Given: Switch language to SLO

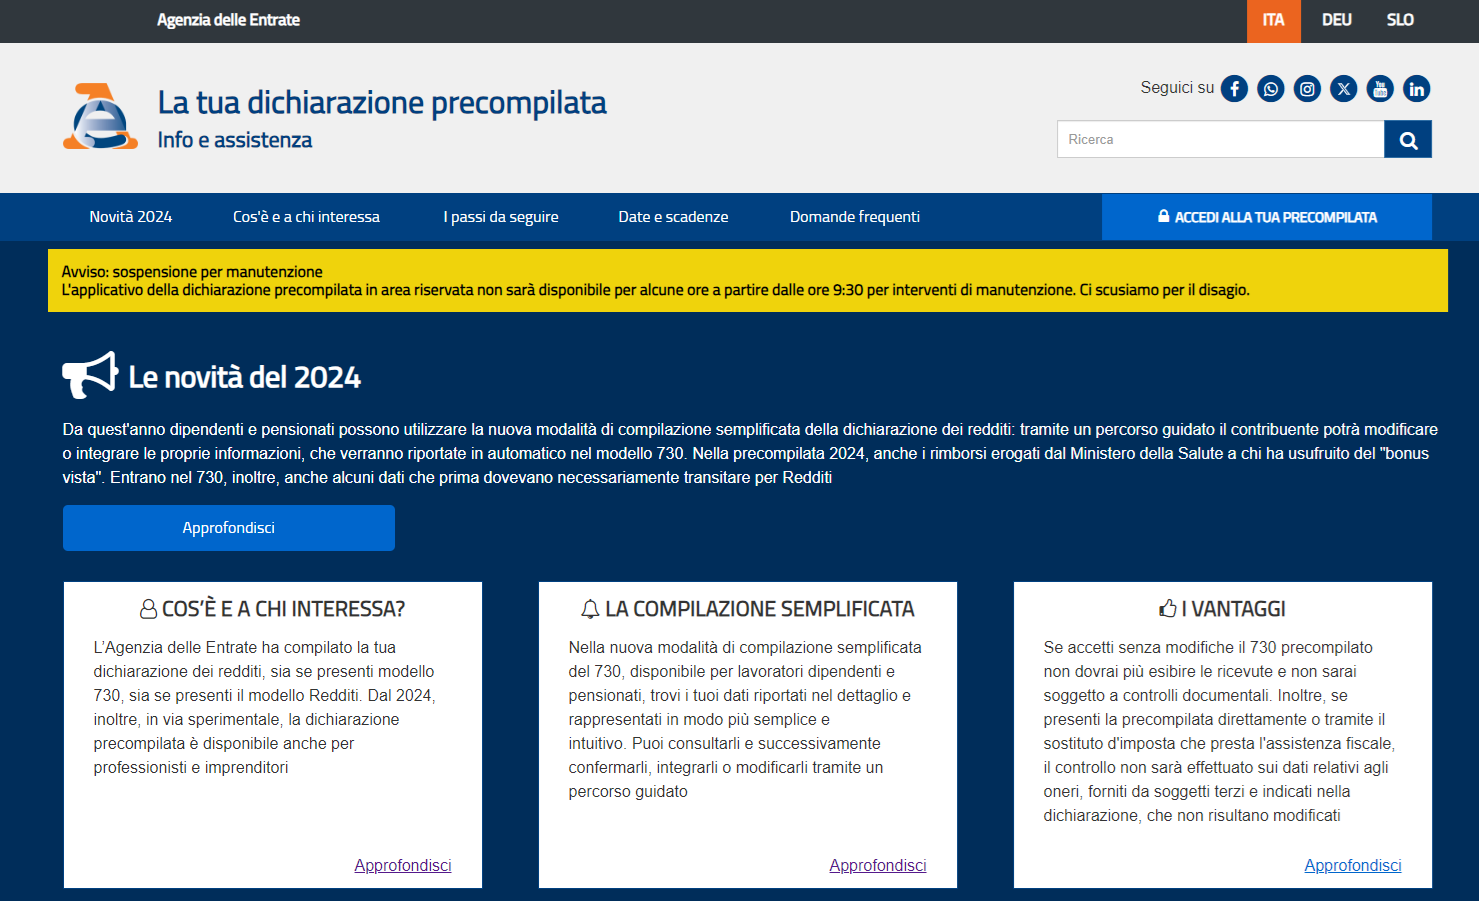Looking at the screenshot, I should pyautogui.click(x=1400, y=21).
